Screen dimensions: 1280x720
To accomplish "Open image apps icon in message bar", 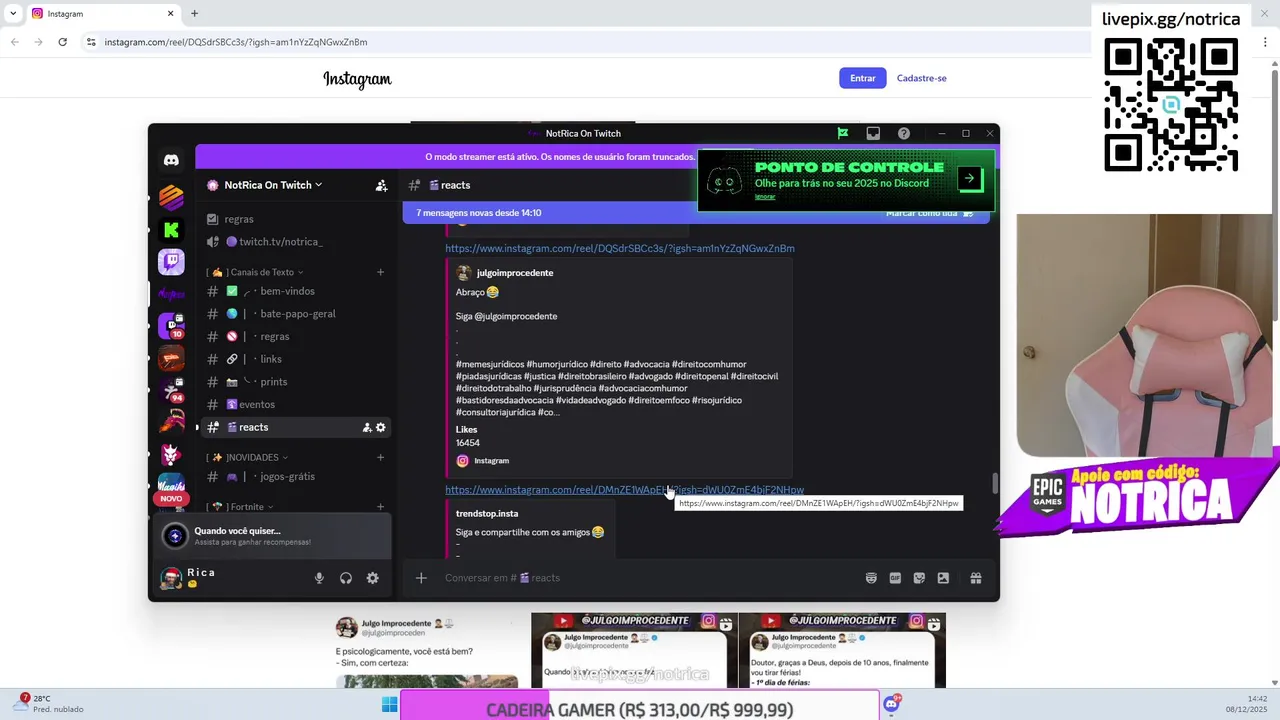I will [x=943, y=578].
